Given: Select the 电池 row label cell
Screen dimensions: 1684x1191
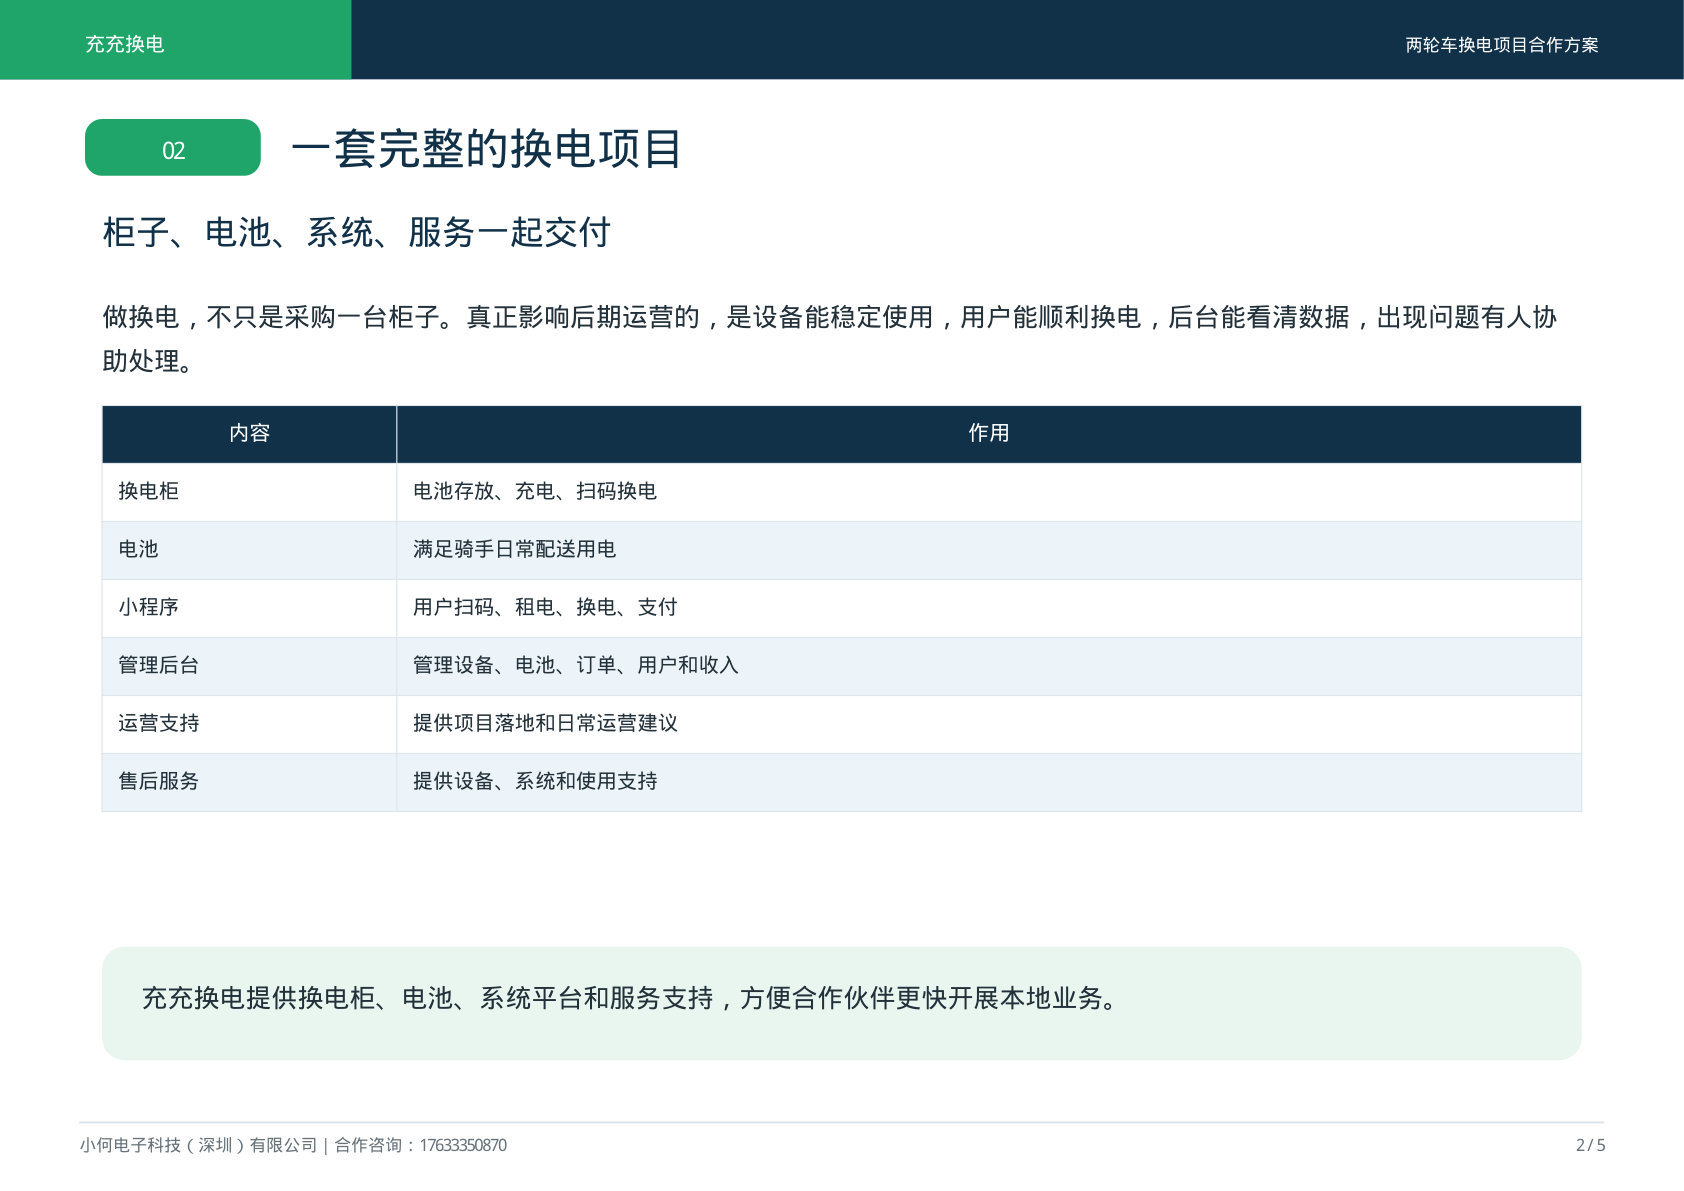Looking at the screenshot, I should tap(249, 549).
